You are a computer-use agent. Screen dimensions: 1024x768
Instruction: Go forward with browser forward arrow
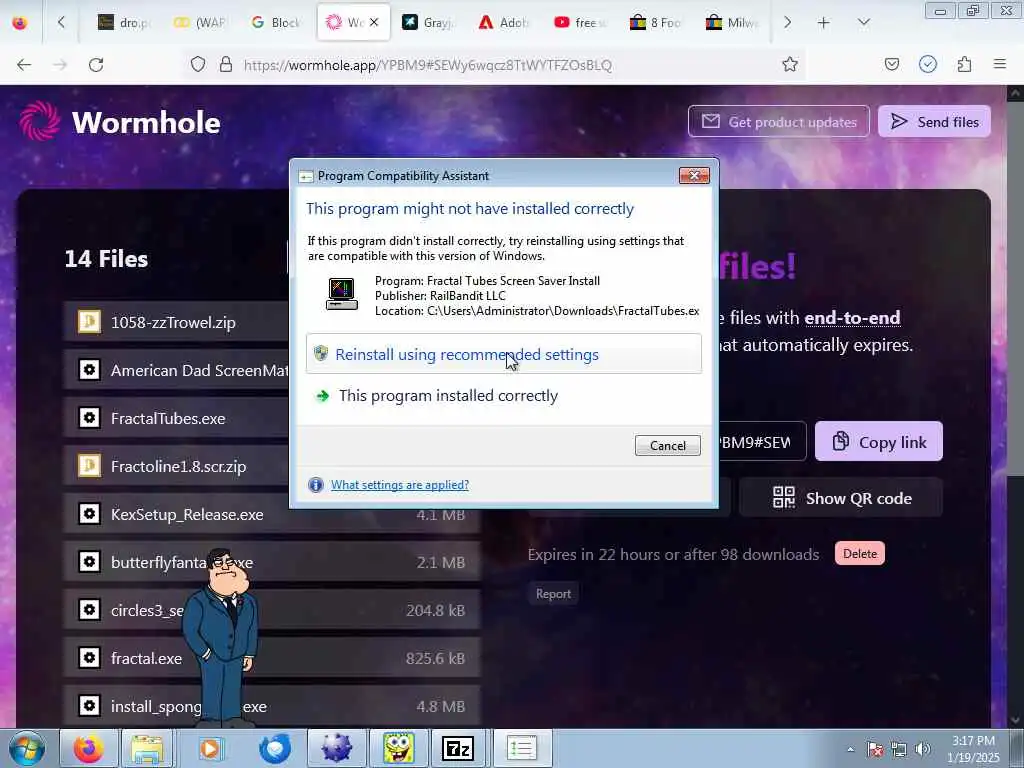(x=60, y=65)
